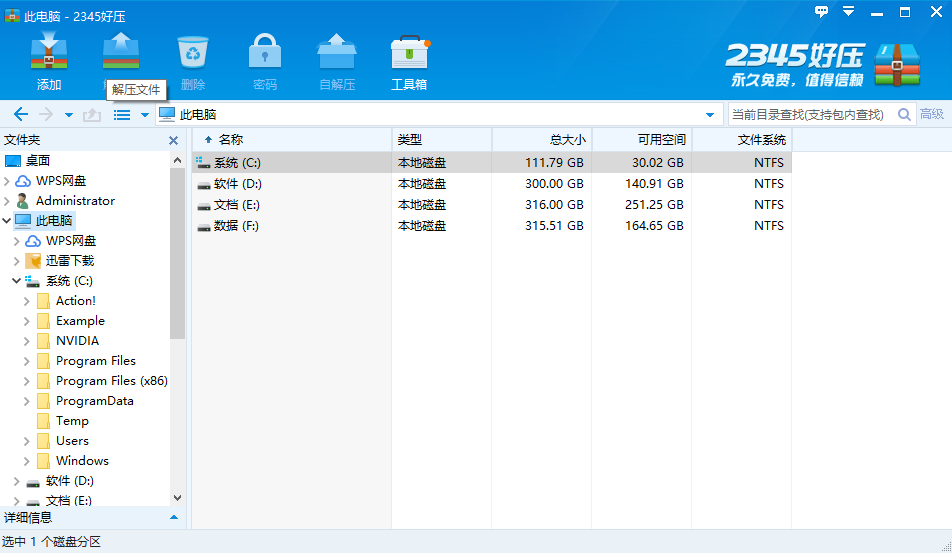Expand top-level WPS网盘 tree node
Viewport: 952px width, 553px height.
coord(7,181)
